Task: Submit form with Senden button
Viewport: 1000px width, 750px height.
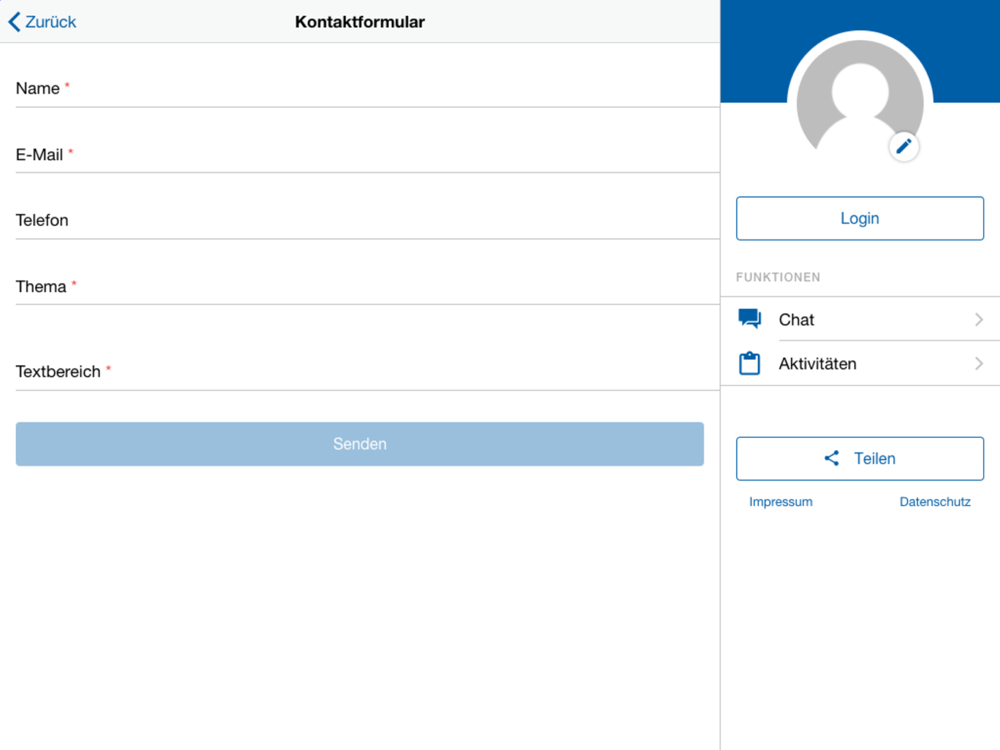Action: (x=360, y=444)
